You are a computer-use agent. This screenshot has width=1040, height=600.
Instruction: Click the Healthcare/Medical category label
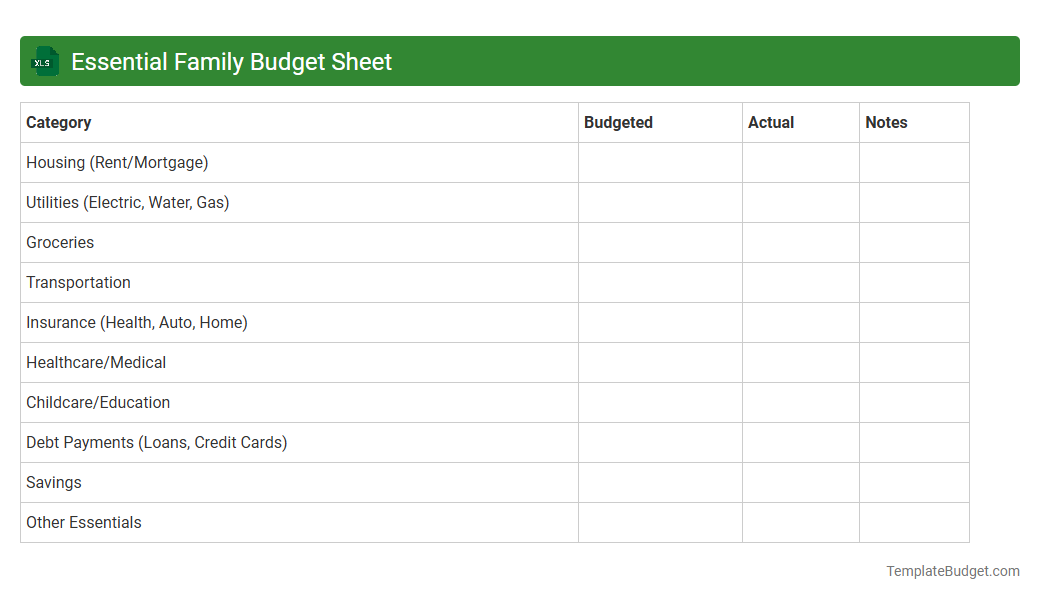pyautogui.click(x=96, y=362)
